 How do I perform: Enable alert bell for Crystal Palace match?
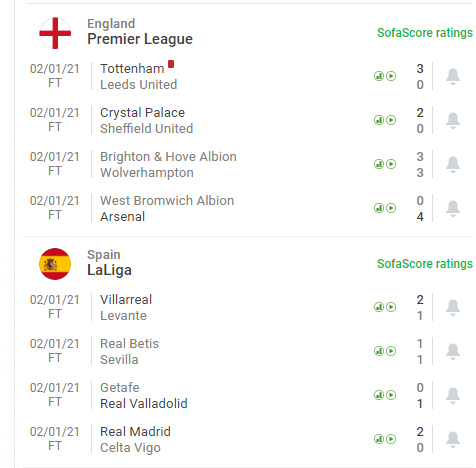(x=453, y=121)
